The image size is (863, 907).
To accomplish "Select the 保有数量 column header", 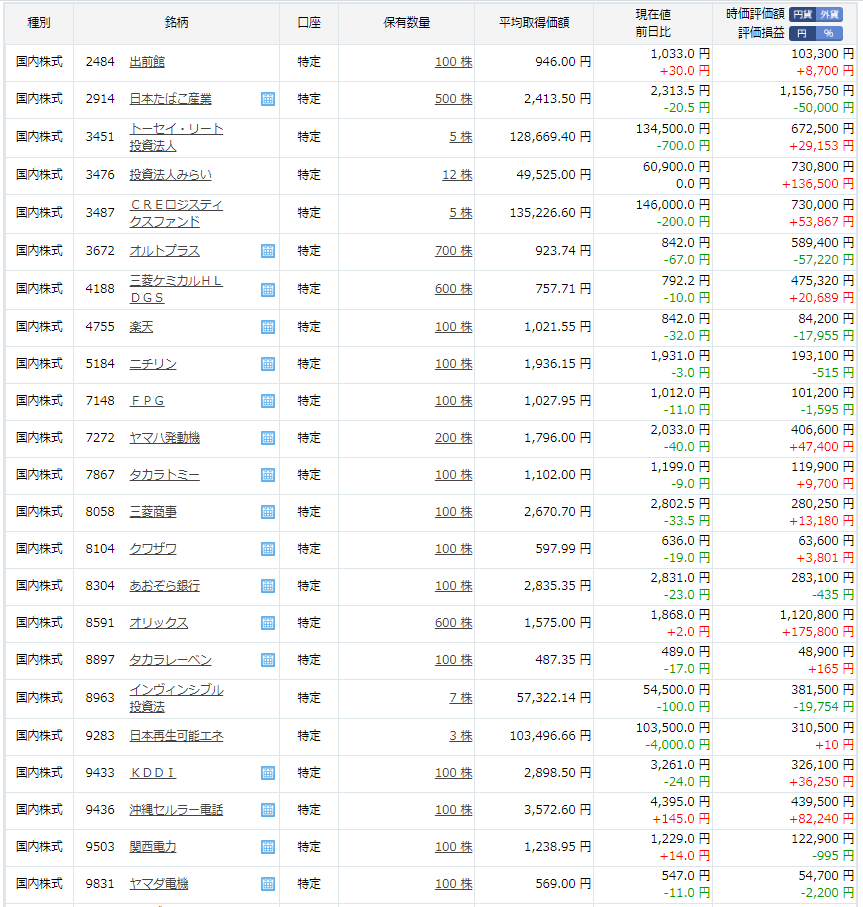I will pos(407,23).
